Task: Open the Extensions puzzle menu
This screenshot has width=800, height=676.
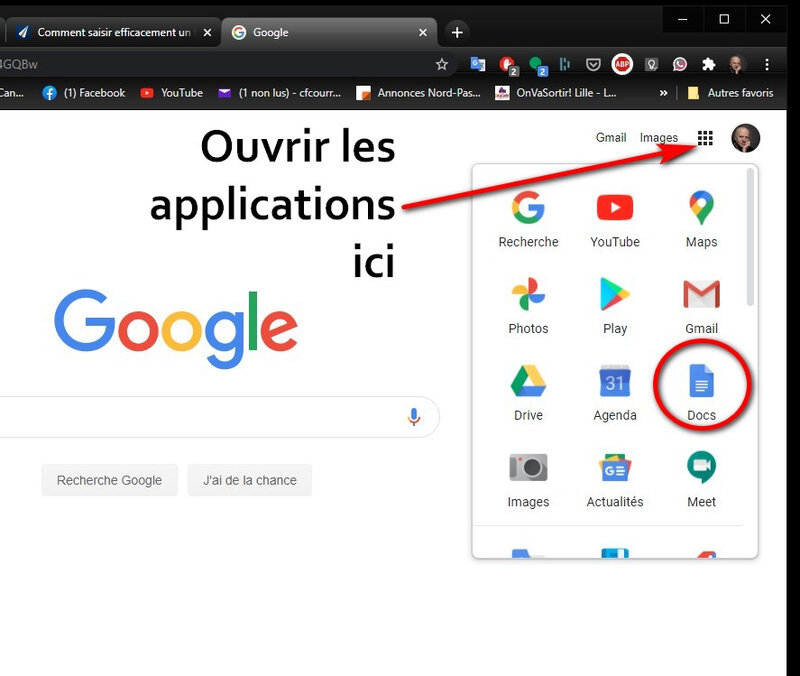Action: tap(708, 64)
